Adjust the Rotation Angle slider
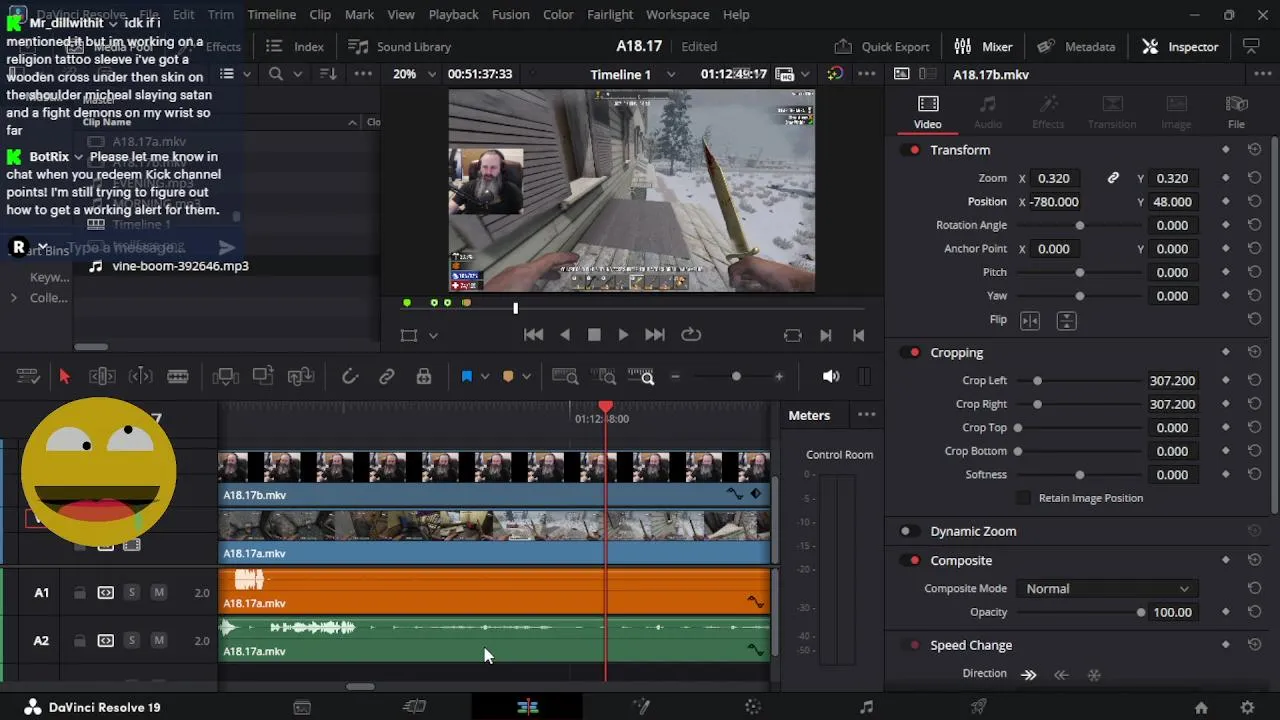The image size is (1280, 720). pos(1079,225)
